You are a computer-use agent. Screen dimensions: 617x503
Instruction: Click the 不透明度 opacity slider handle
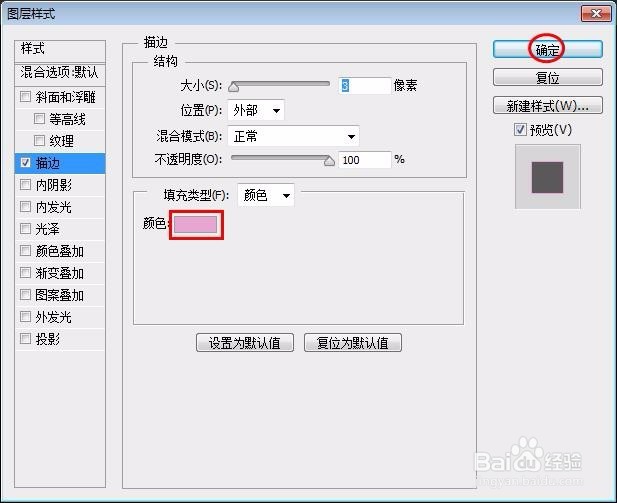pos(329,161)
